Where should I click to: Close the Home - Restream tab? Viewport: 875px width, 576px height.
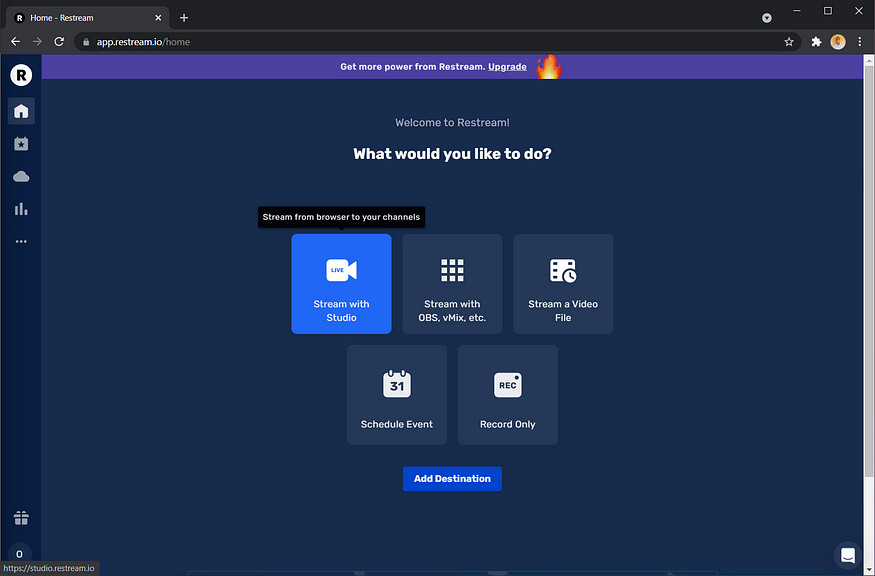click(x=158, y=18)
